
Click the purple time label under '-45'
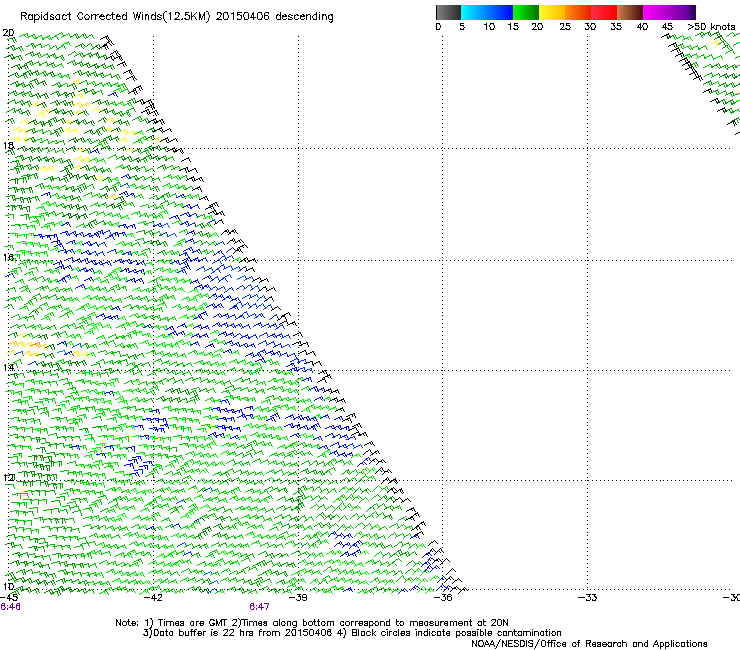click(x=10, y=607)
